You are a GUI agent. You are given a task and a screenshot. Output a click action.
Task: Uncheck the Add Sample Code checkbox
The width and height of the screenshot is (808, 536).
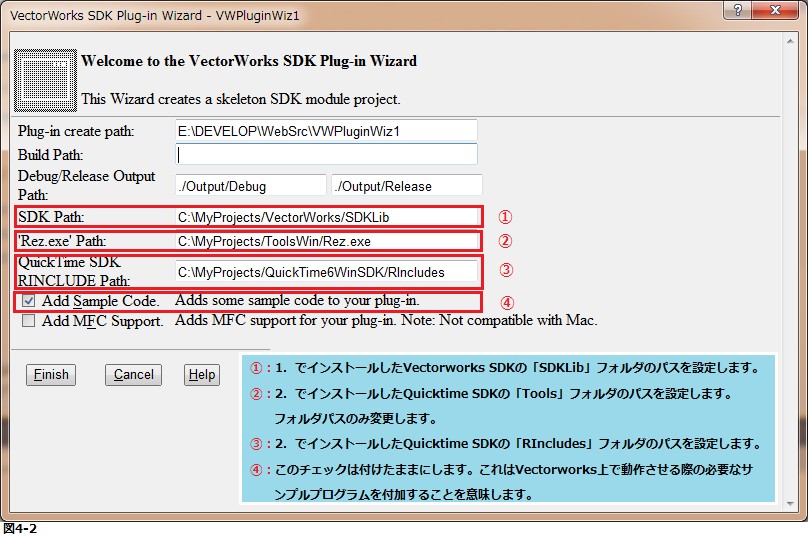pyautogui.click(x=29, y=301)
